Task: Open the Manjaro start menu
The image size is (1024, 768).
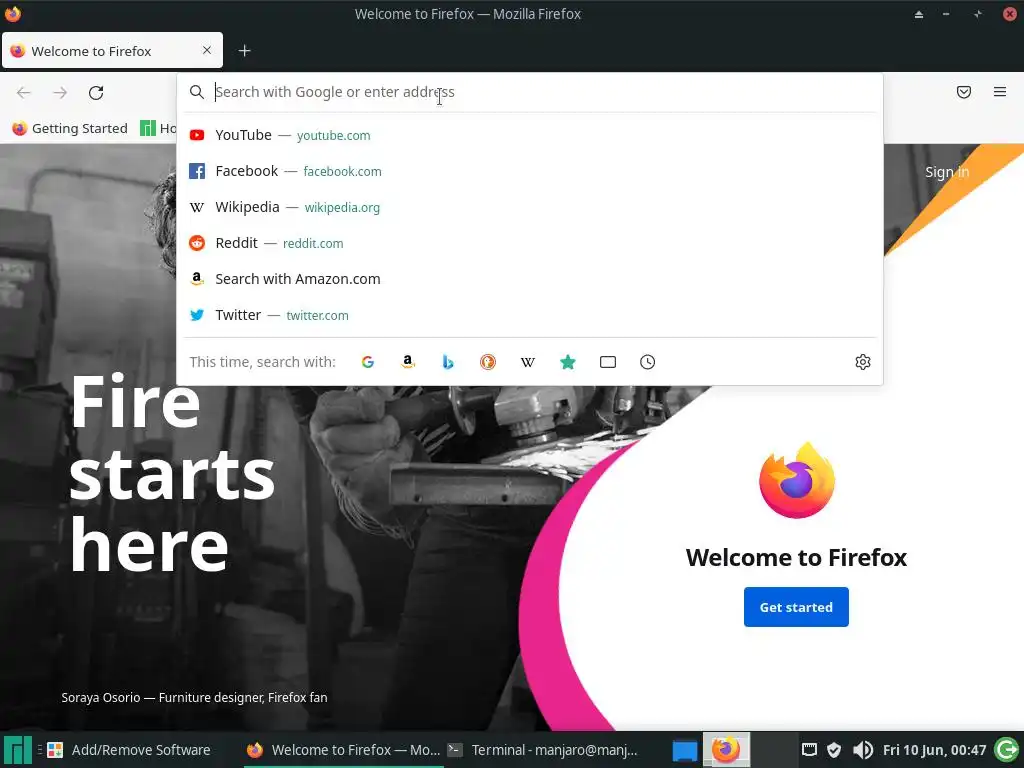Action: tap(18, 750)
